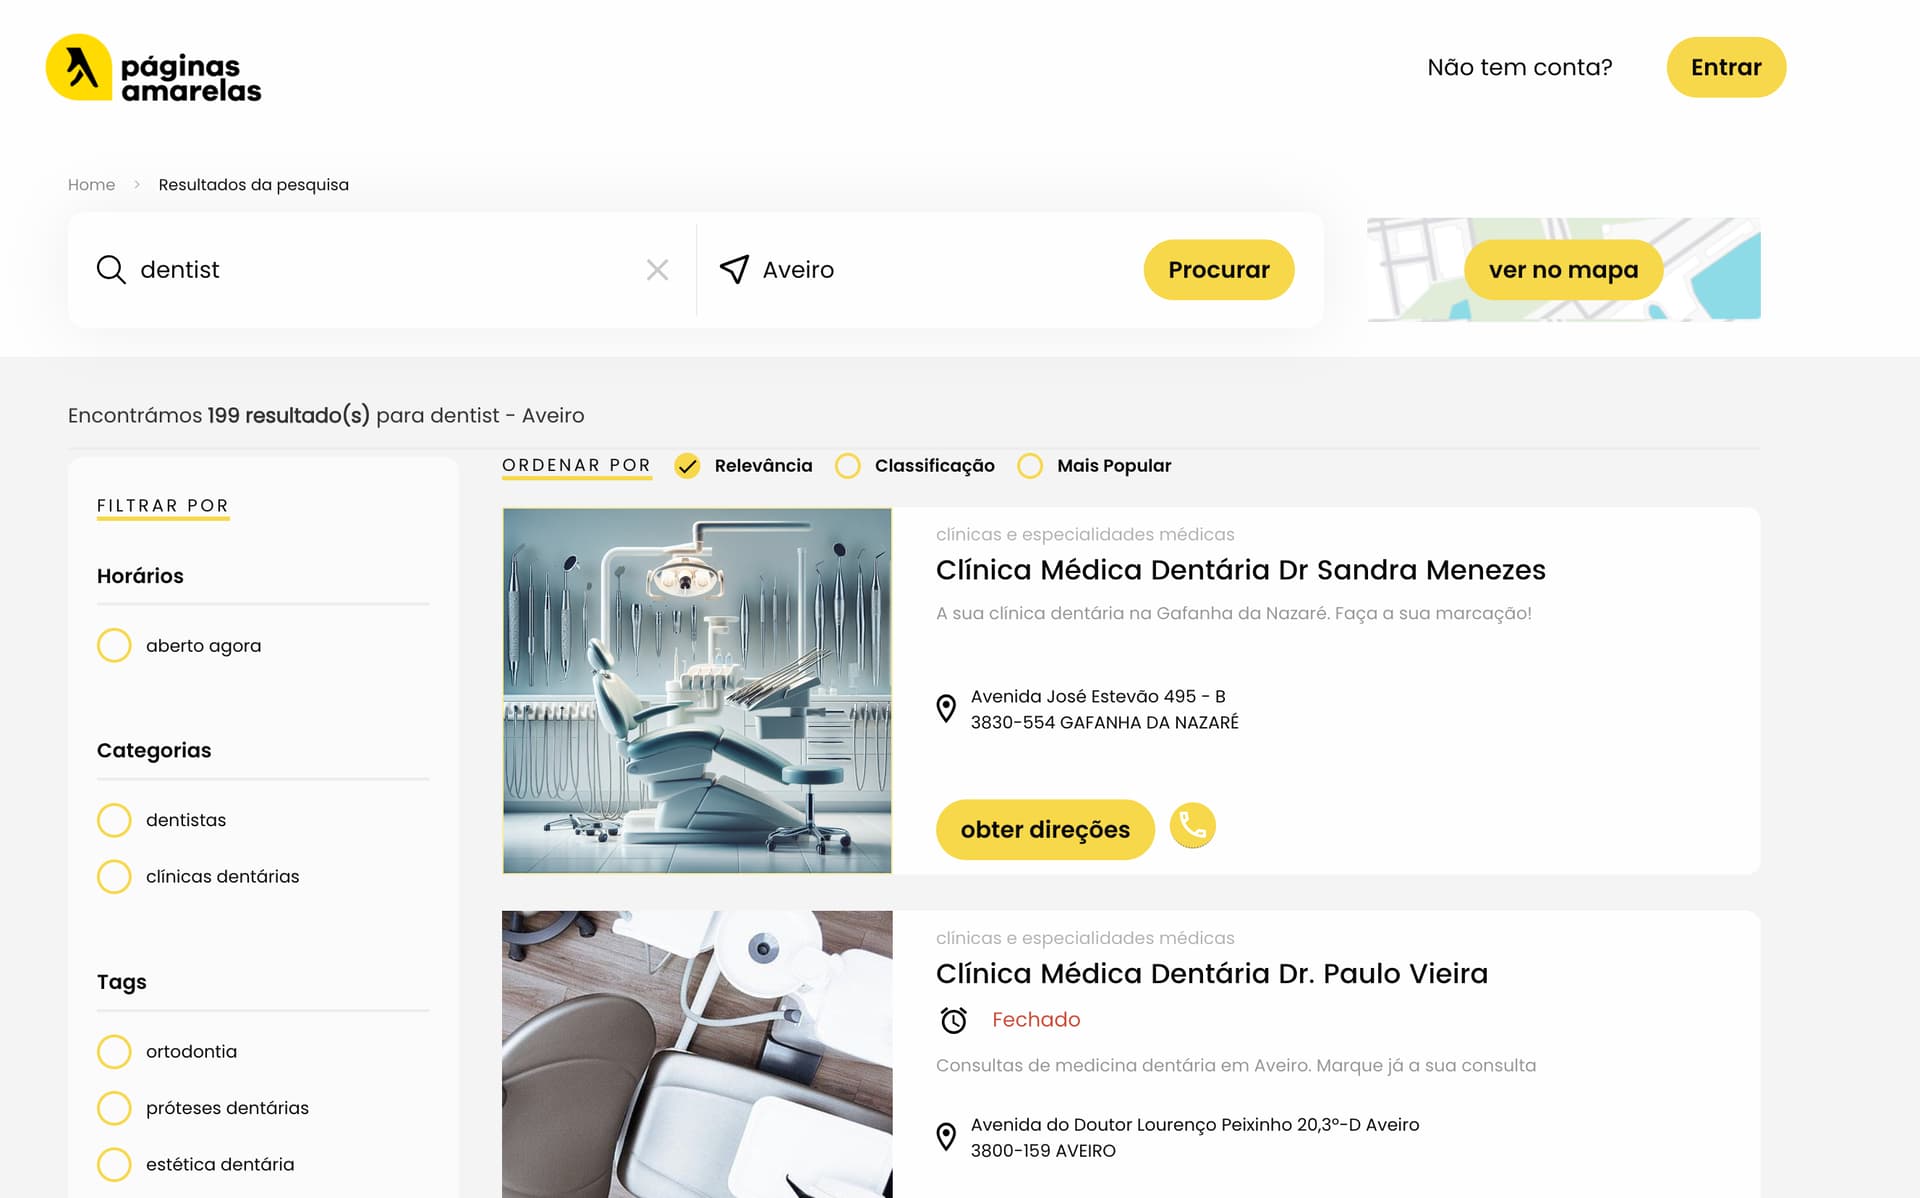This screenshot has height=1198, width=1920.
Task: Clear the dentist search text
Action: [657, 270]
